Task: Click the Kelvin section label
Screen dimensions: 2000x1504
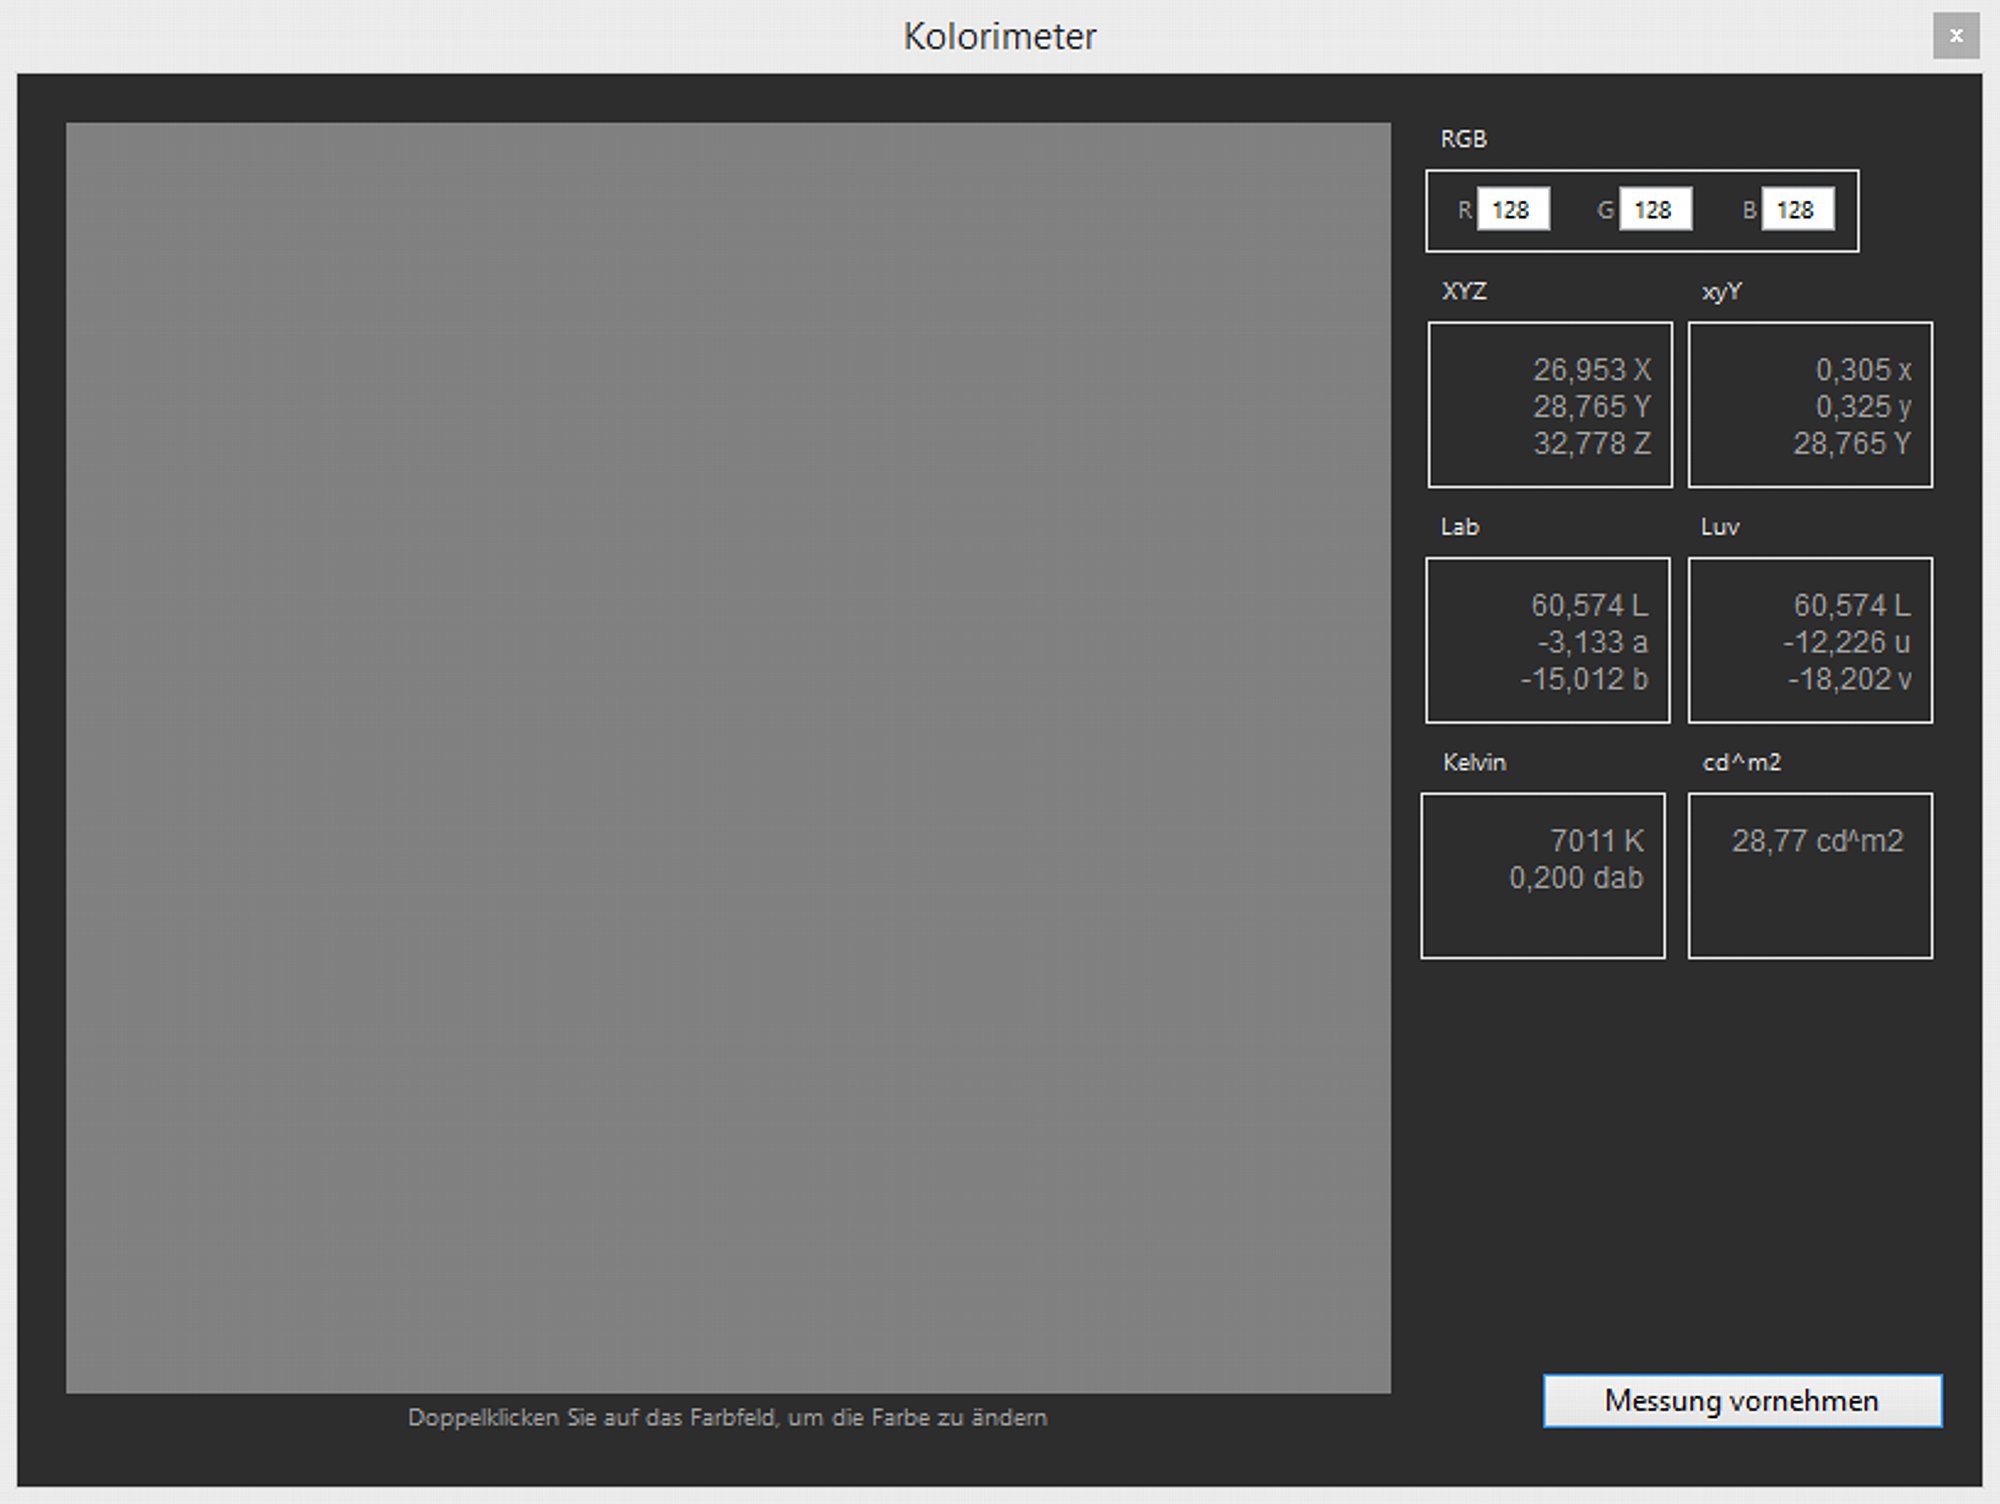Action: 1474,762
